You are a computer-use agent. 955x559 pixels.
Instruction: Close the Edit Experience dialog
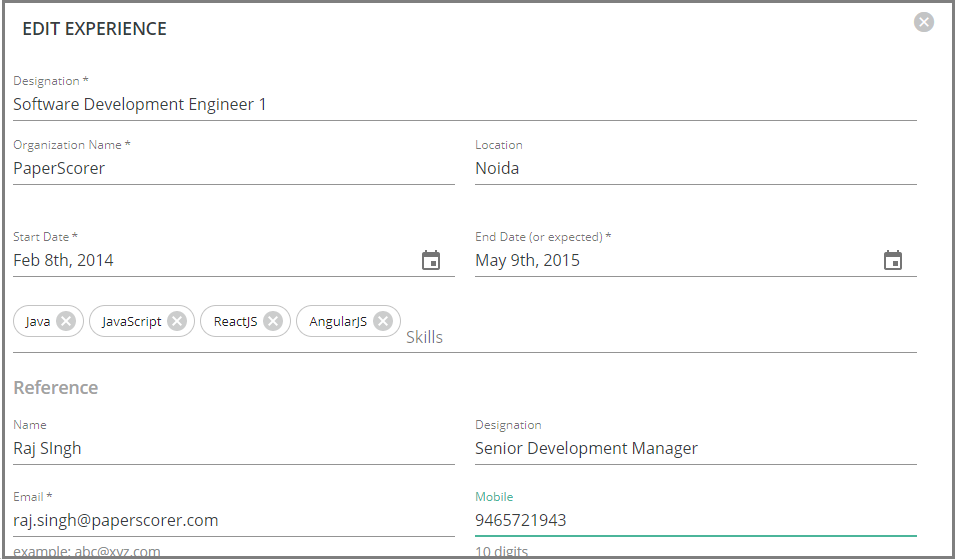pyautogui.click(x=924, y=22)
